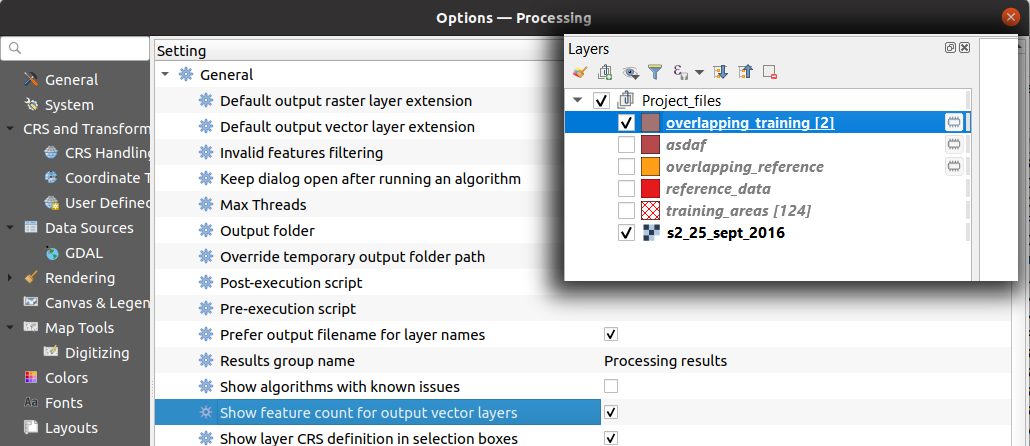Click the Collapse All layers icon
The height and width of the screenshot is (446, 1030).
(x=745, y=72)
